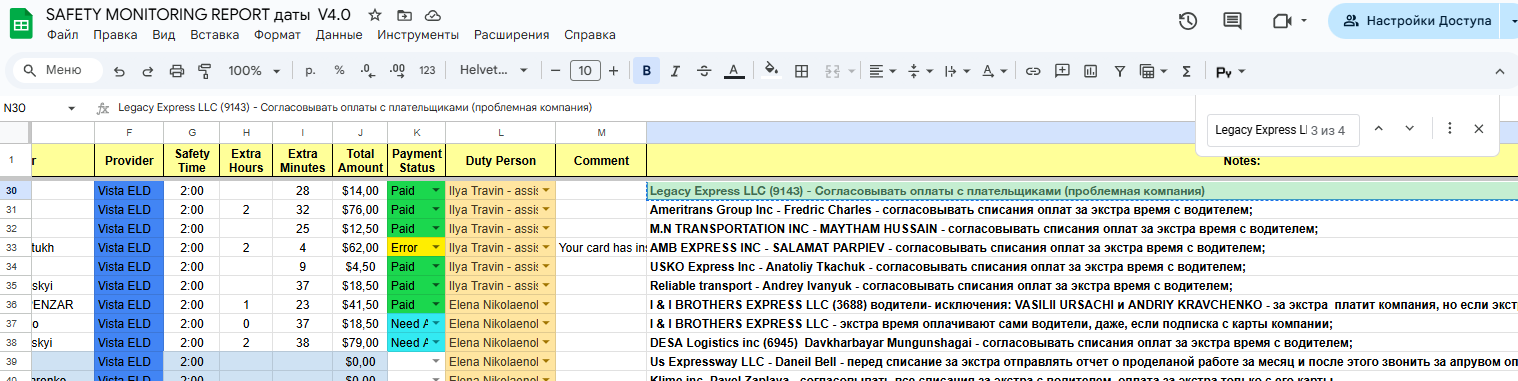Open the Google Sheets home icon
Viewport: 1518px width, 381px height.
(x=21, y=24)
